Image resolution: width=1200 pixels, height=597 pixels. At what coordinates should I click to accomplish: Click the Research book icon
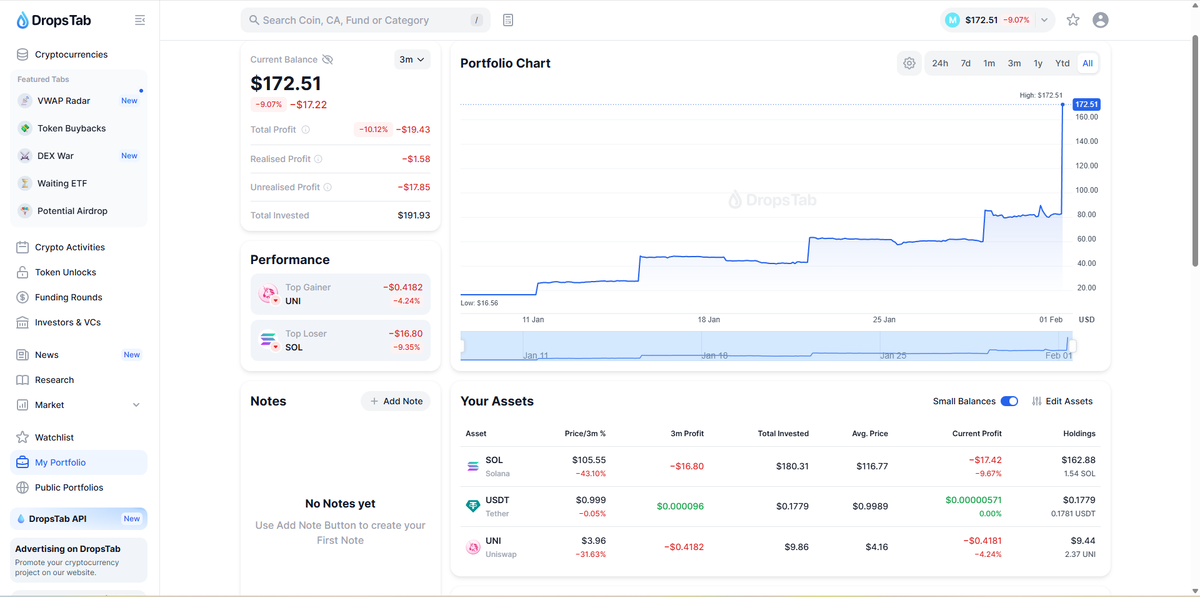pos(22,380)
